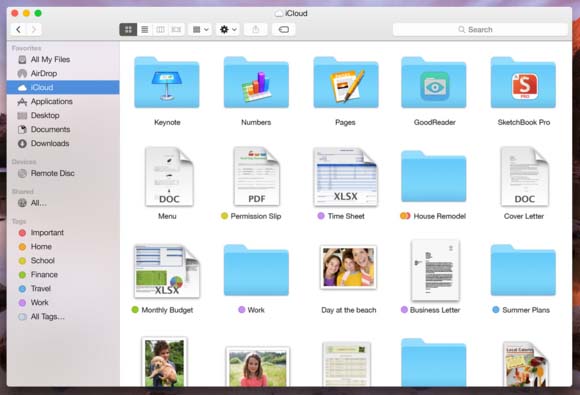Screen dimensions: 580x395
Task: Switch to list view in toolbar
Action: (145, 29)
